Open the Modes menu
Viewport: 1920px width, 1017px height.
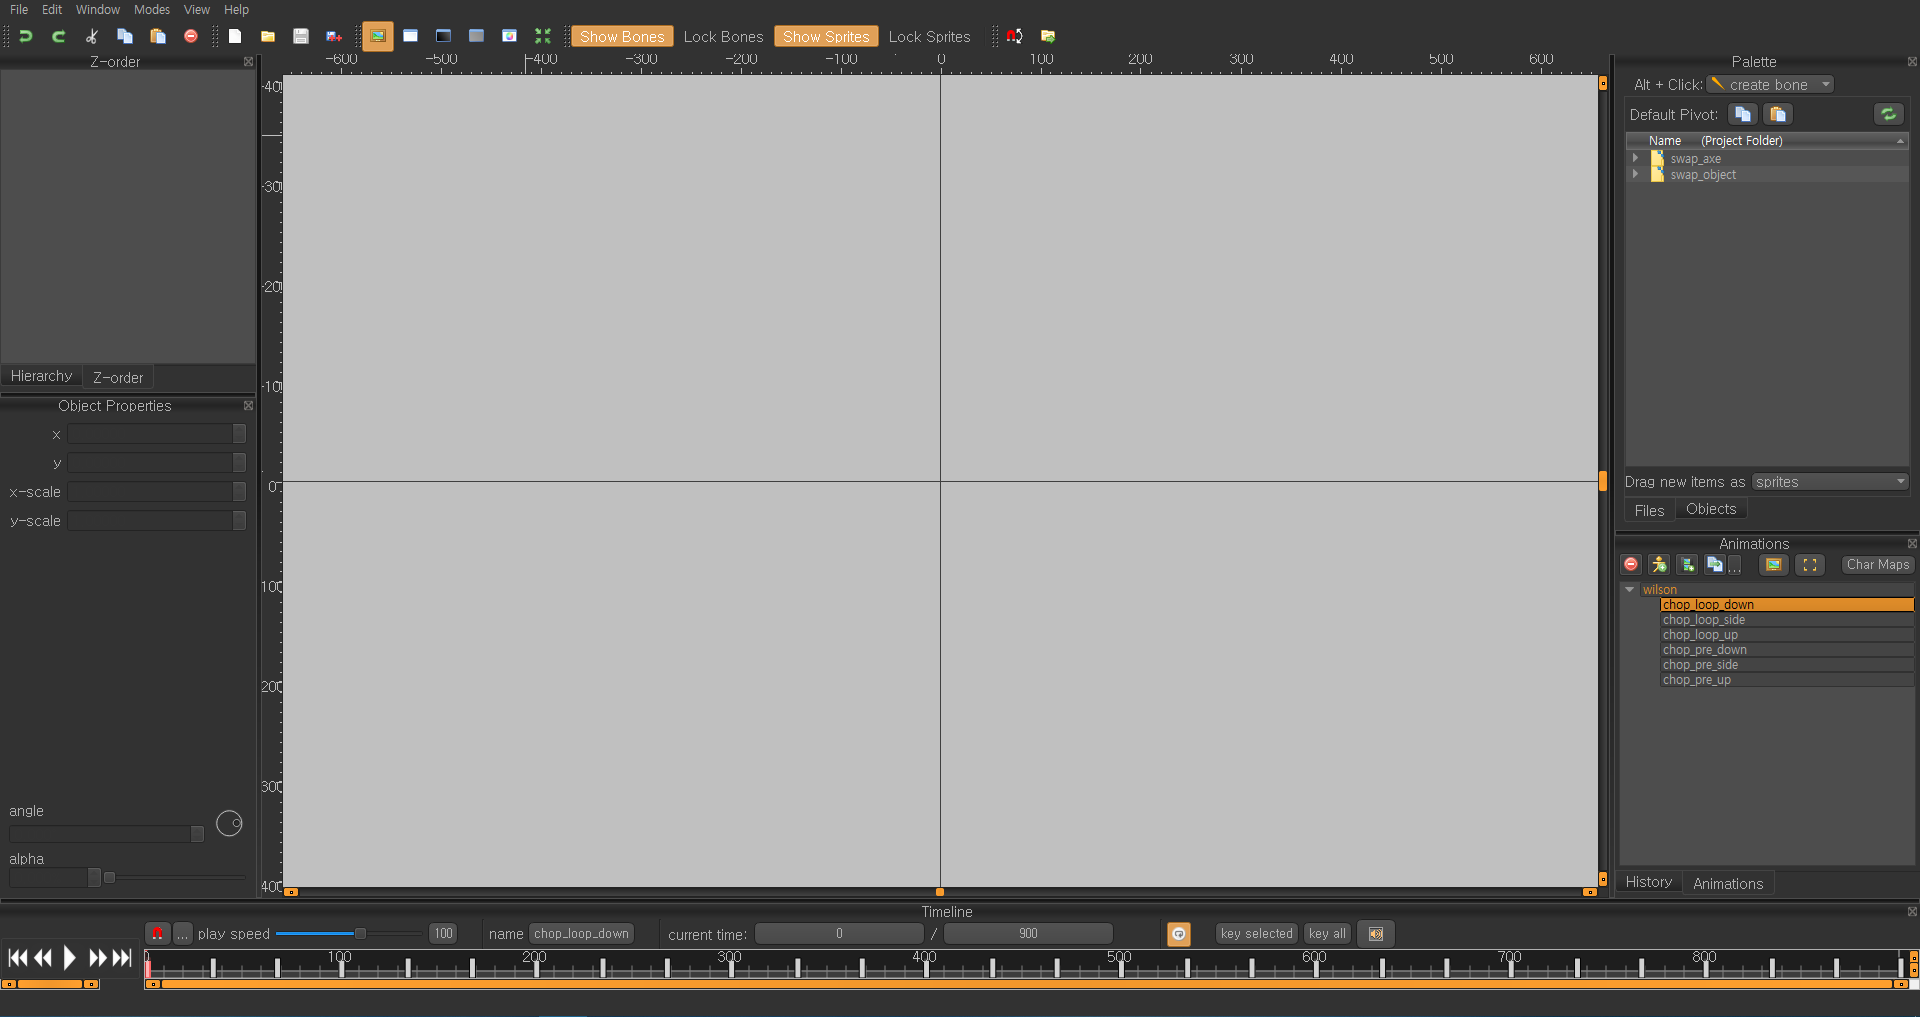coord(152,10)
